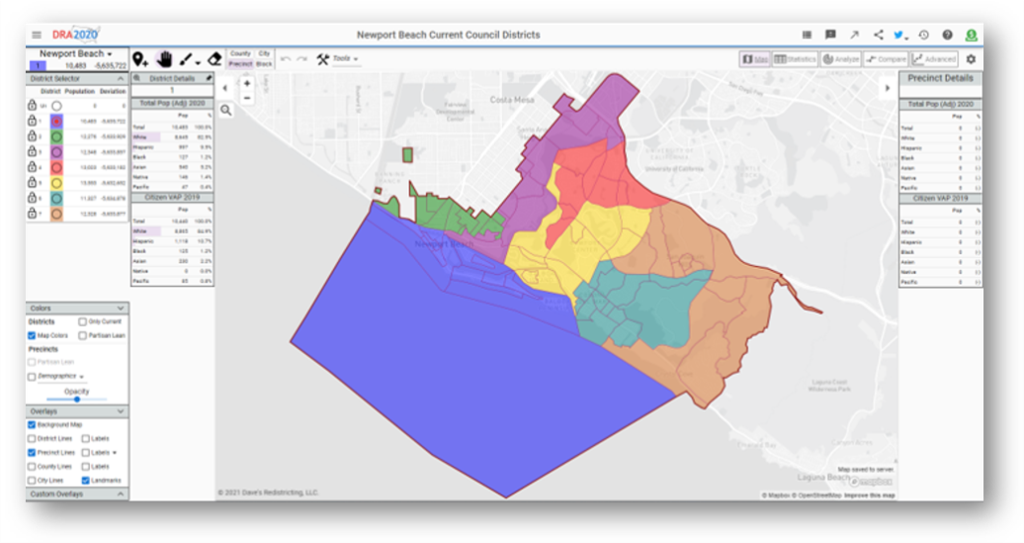This screenshot has width=1024, height=543.
Task: Switch to the Statistics tab
Action: click(x=795, y=60)
